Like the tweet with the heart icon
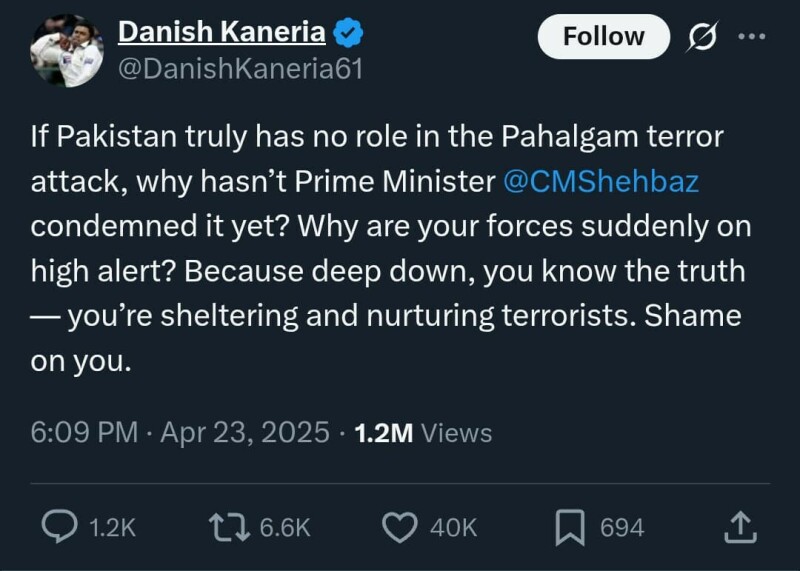Screen dimensions: 800x571 point(401,527)
